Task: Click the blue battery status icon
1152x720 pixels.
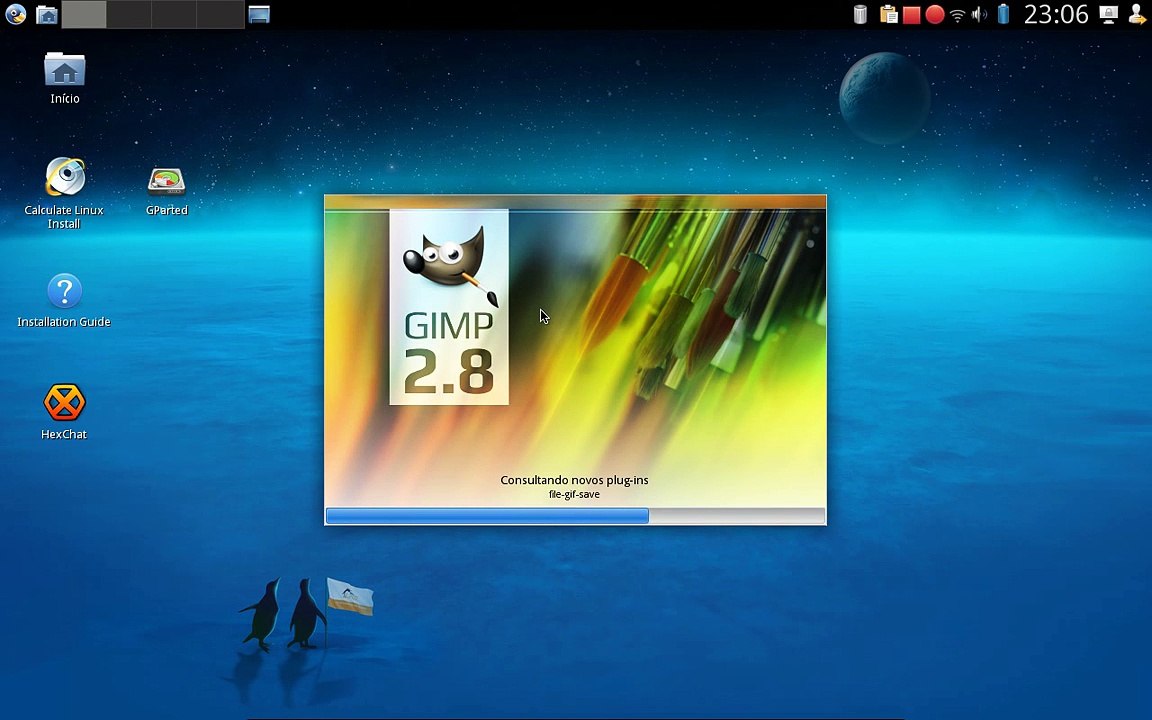Action: click(x=1003, y=14)
